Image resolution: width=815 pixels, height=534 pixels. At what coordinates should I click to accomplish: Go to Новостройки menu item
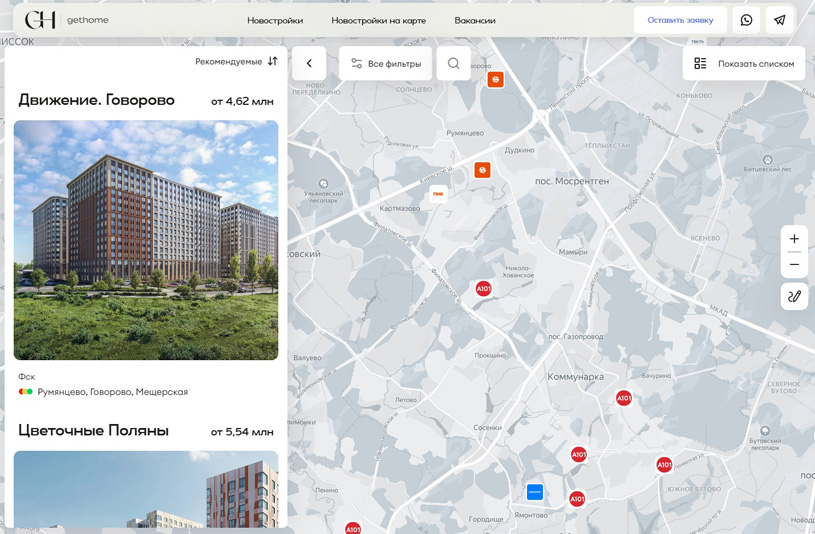coord(275,21)
